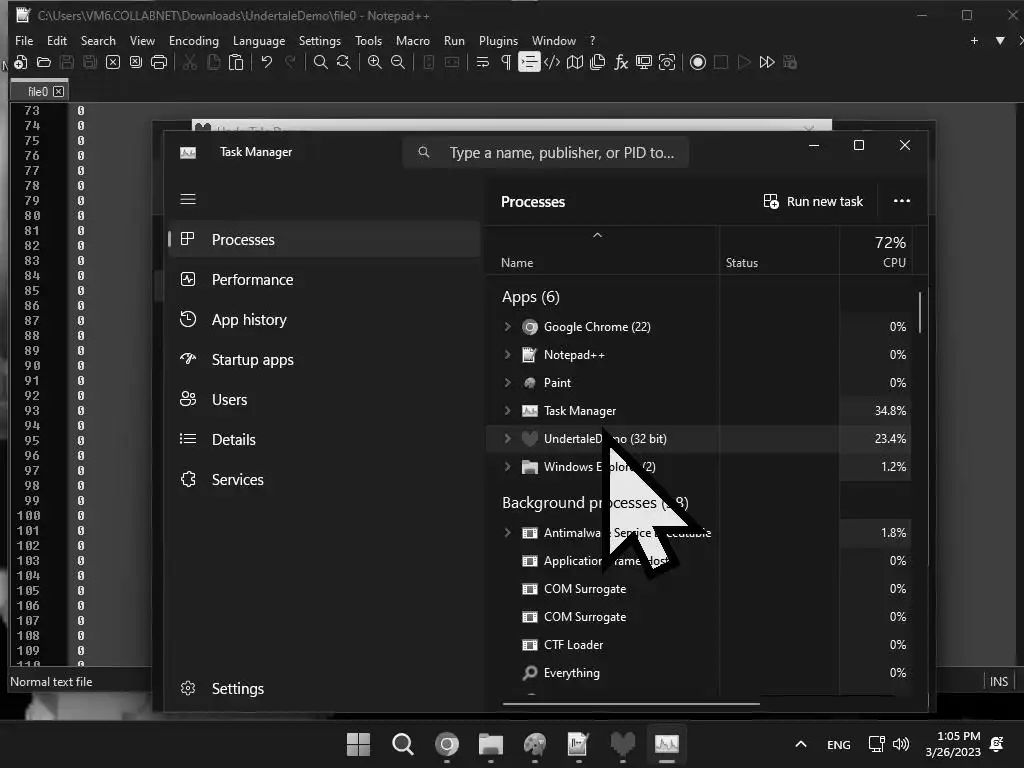The height and width of the screenshot is (768, 1024).
Task: Expand the Notepad++ process row
Action: point(507,355)
